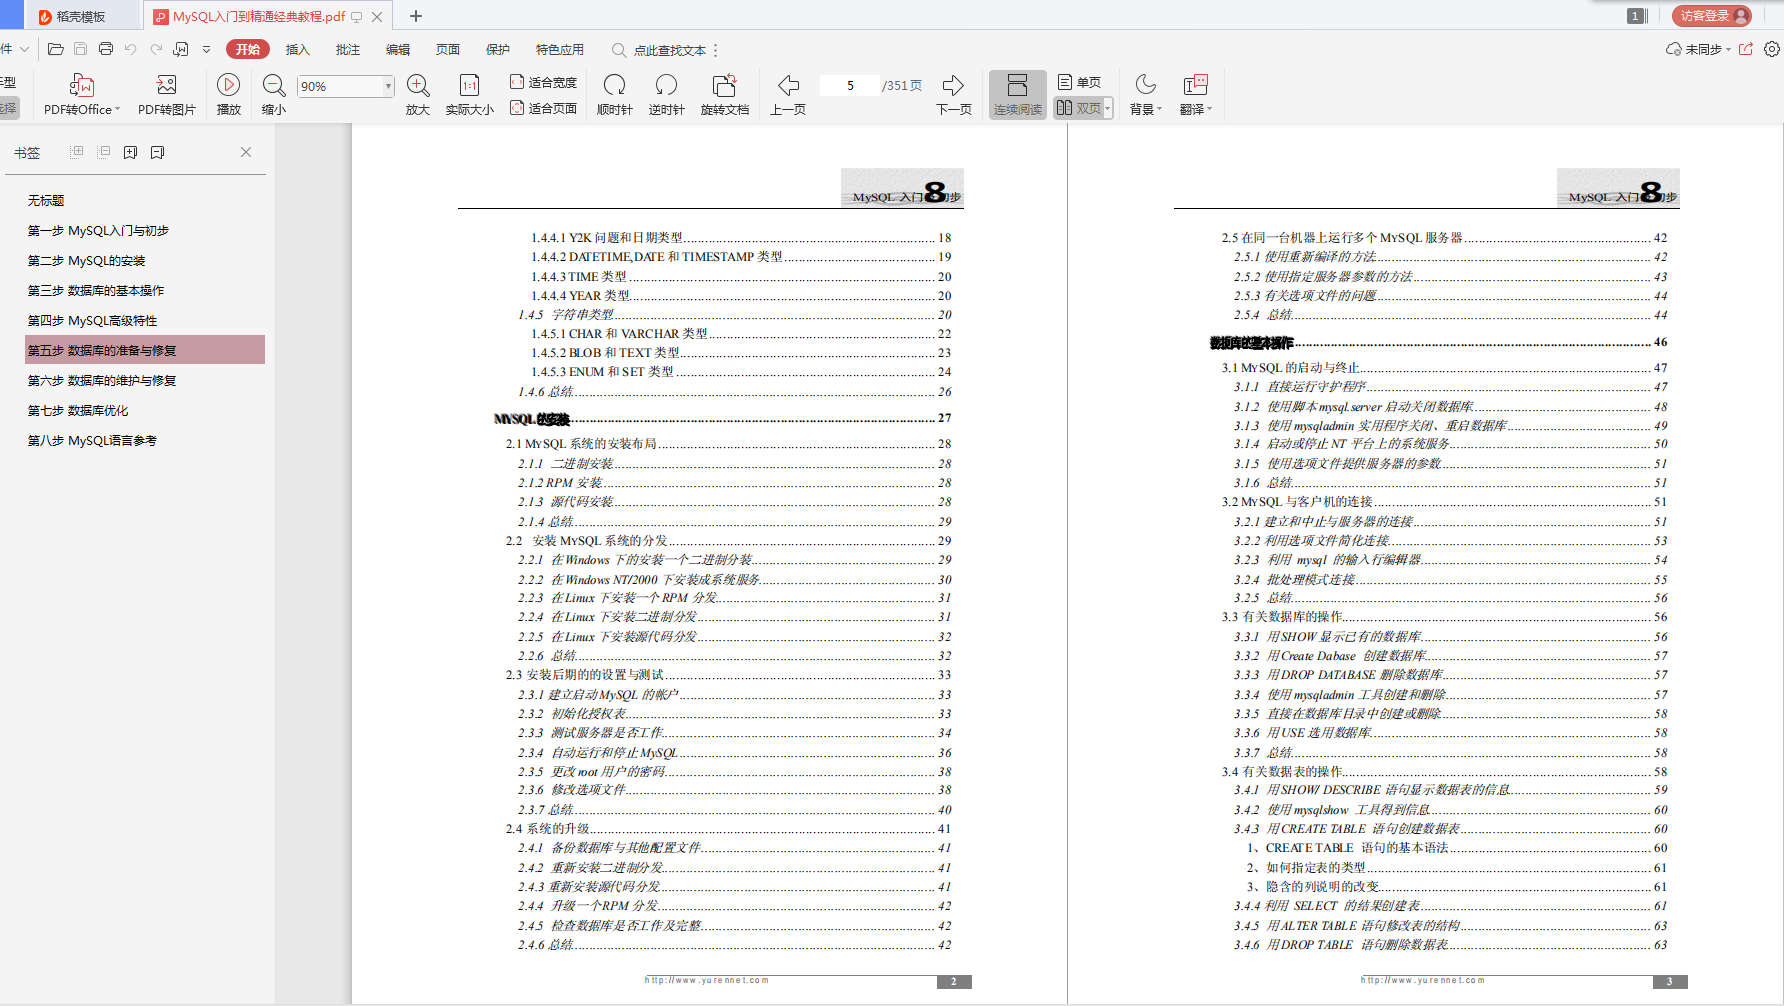1784x1006 pixels.
Task: Click the Print icon
Action: (x=106, y=49)
